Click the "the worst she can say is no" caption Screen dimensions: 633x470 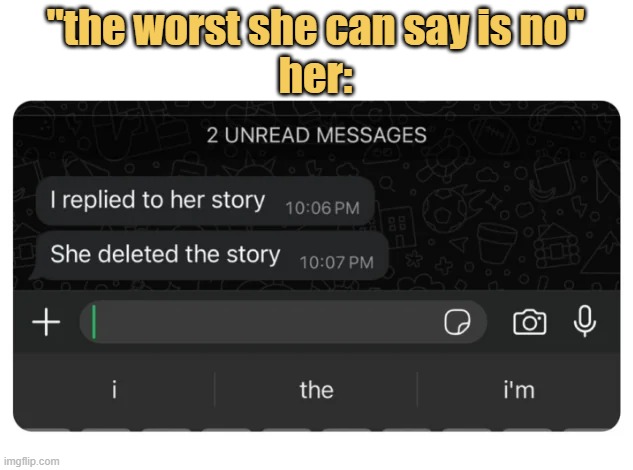pos(316,27)
